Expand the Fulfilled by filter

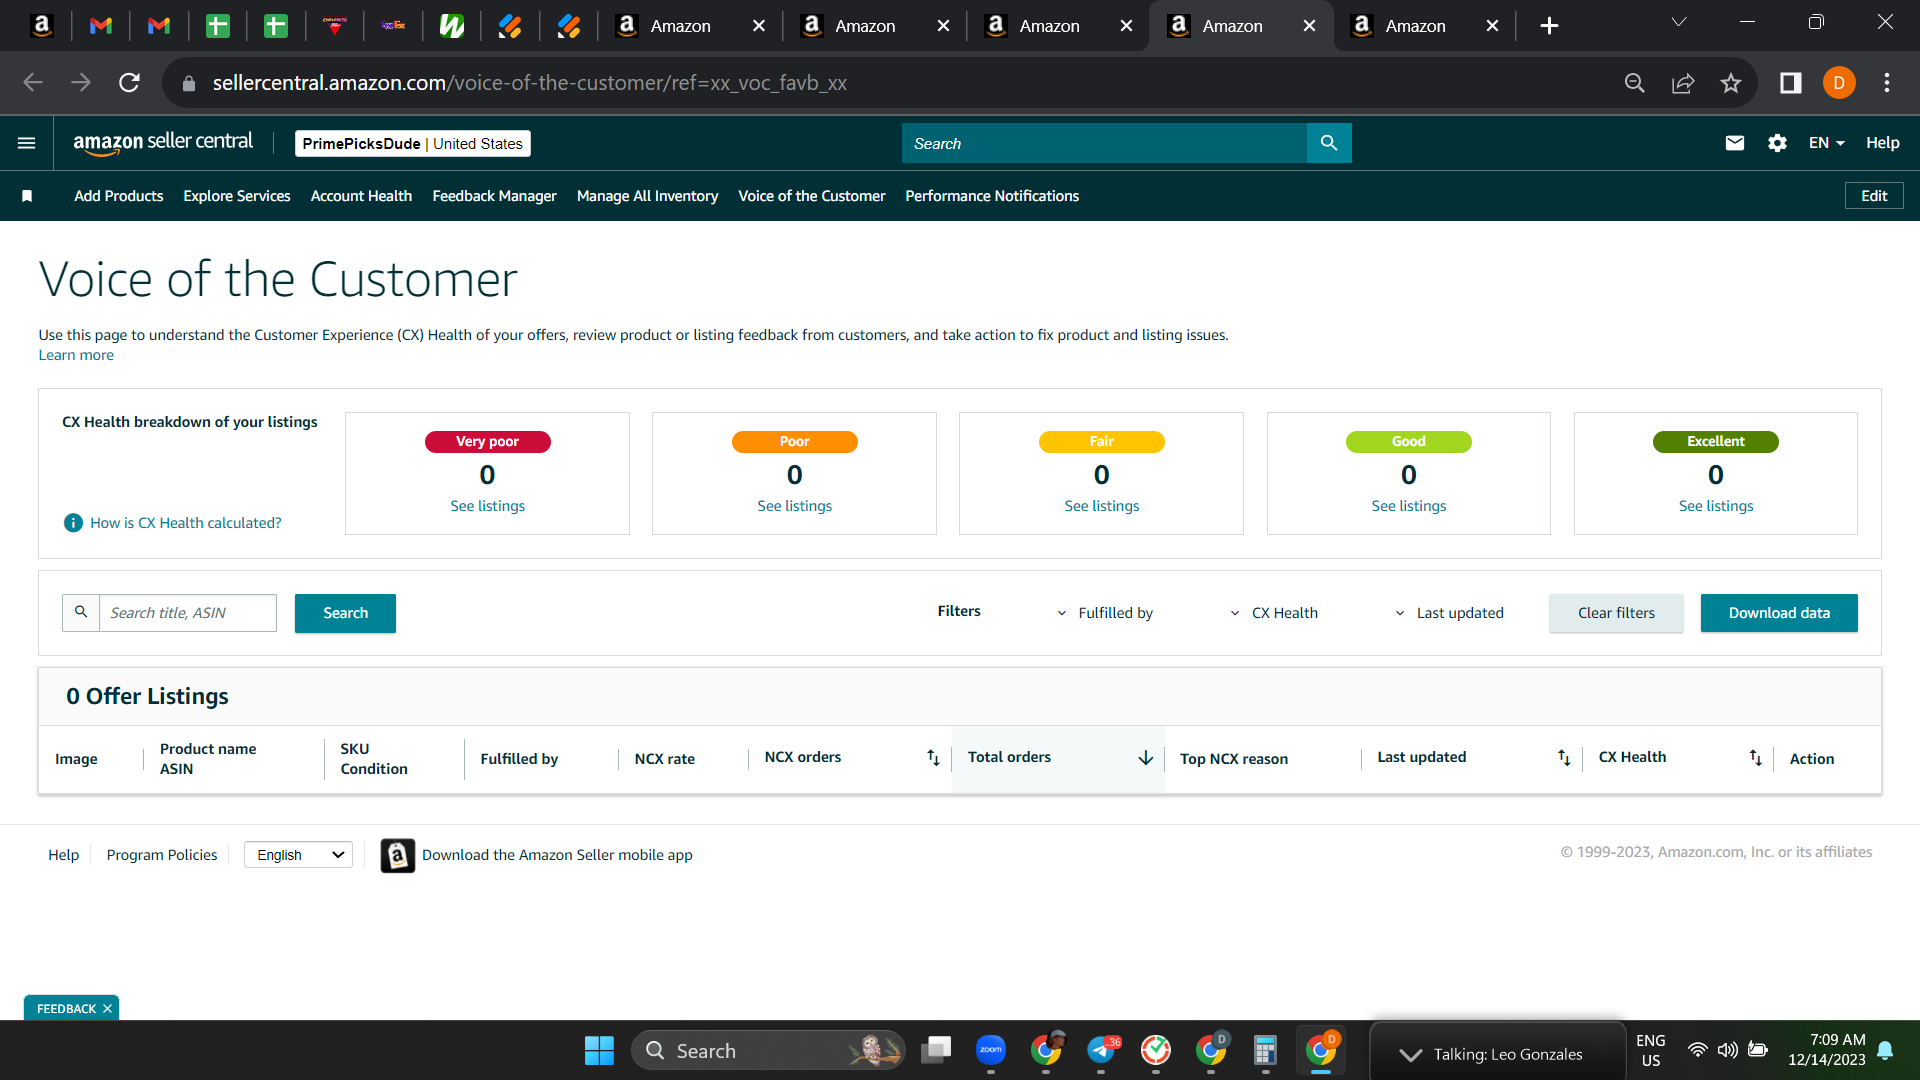(1105, 613)
